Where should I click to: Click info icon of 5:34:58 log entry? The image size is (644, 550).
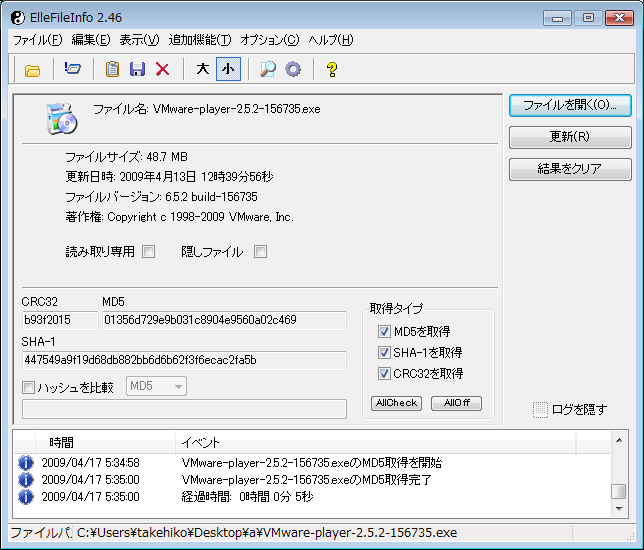click(x=25, y=463)
